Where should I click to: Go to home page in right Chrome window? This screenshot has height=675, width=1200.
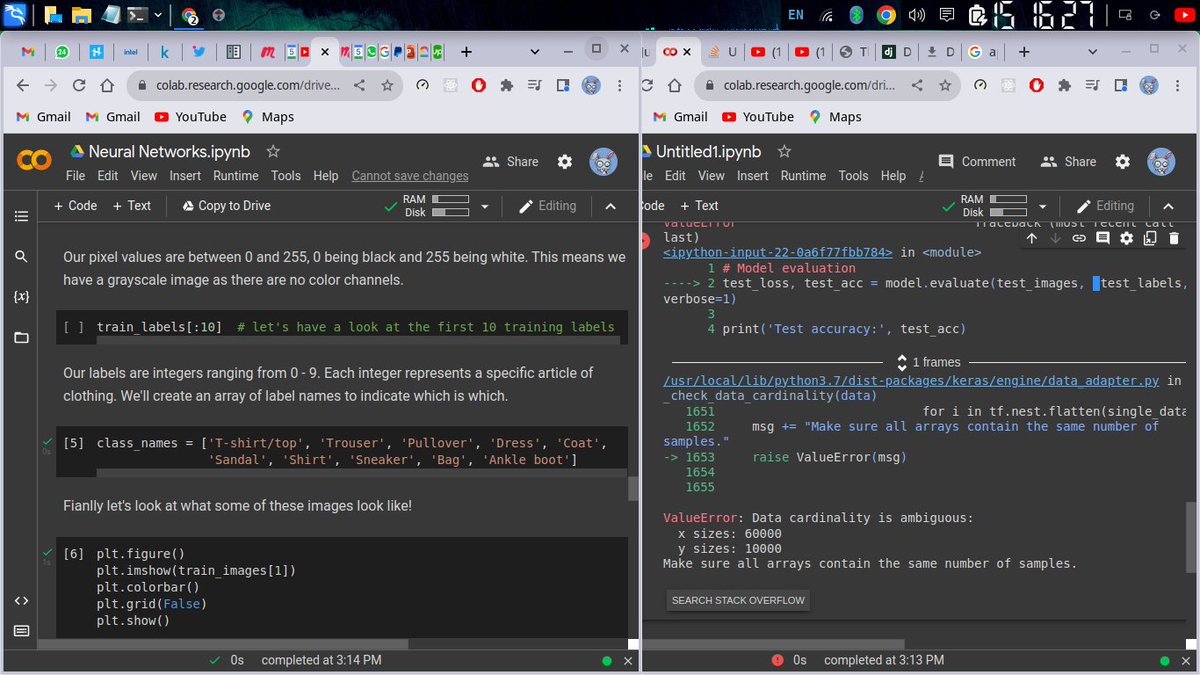tap(676, 86)
